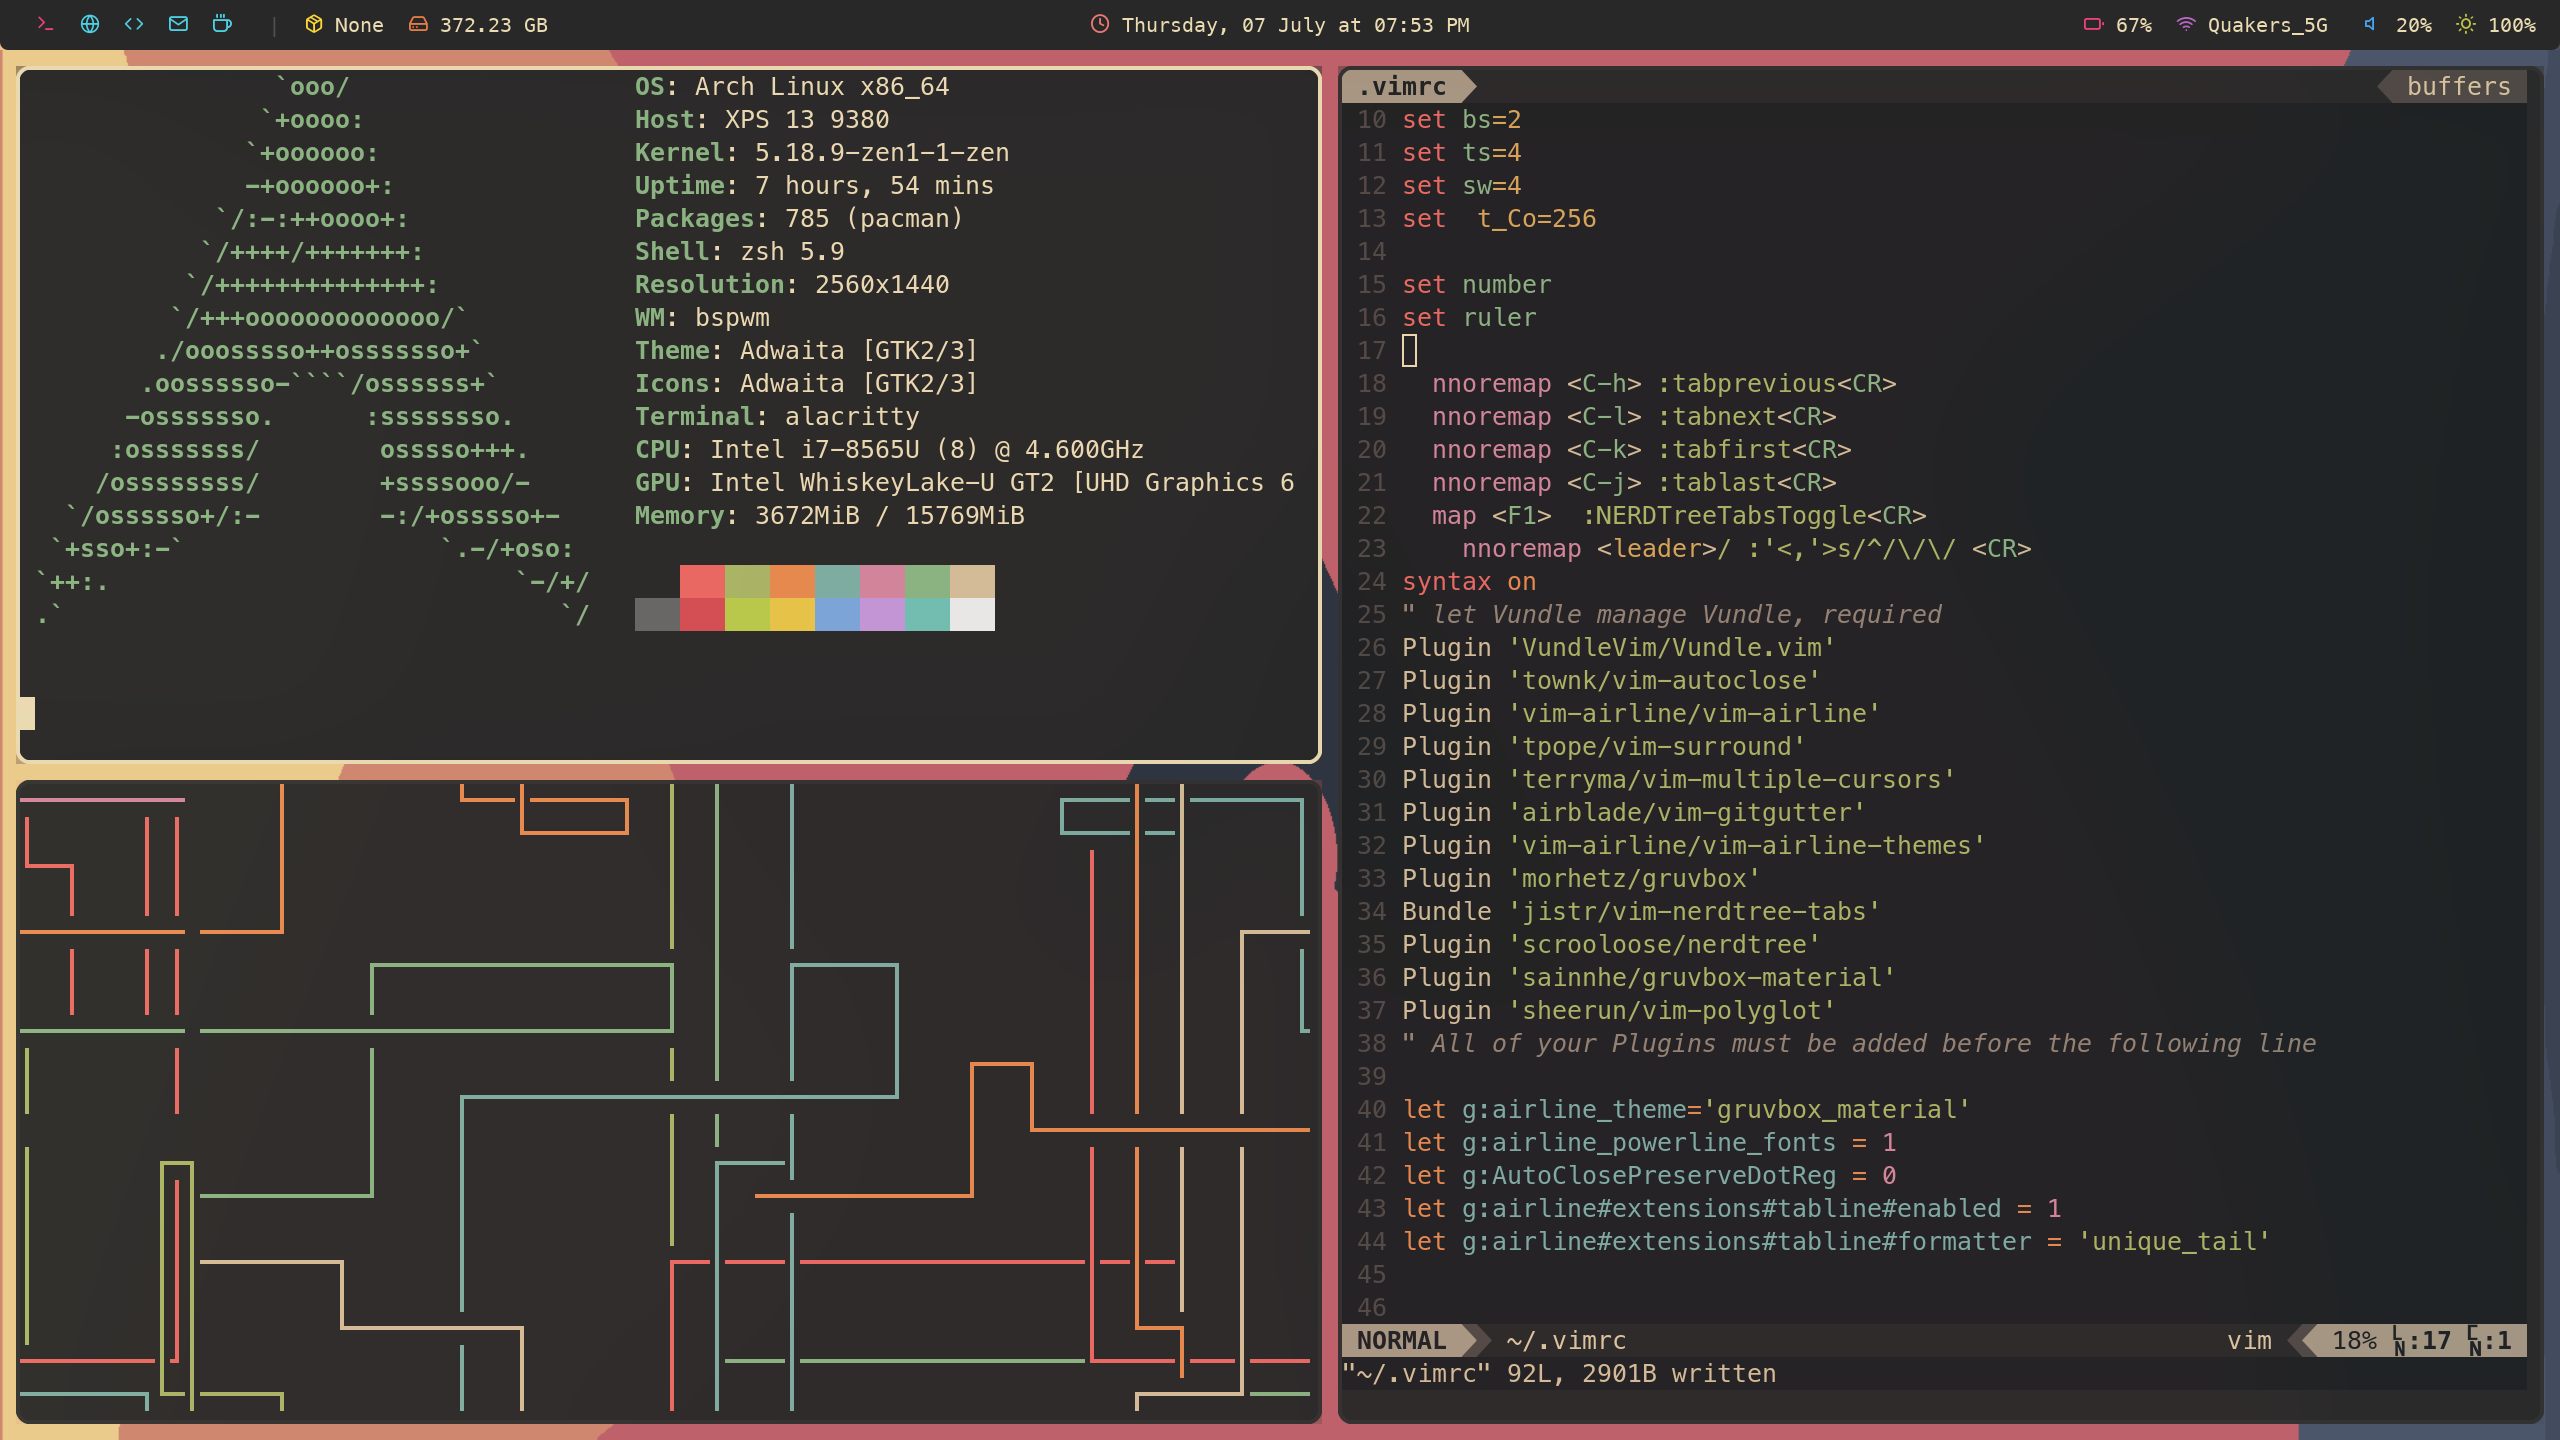Click the blue swatch in bottom palette row
The width and height of the screenshot is (2560, 1440).
[x=837, y=614]
